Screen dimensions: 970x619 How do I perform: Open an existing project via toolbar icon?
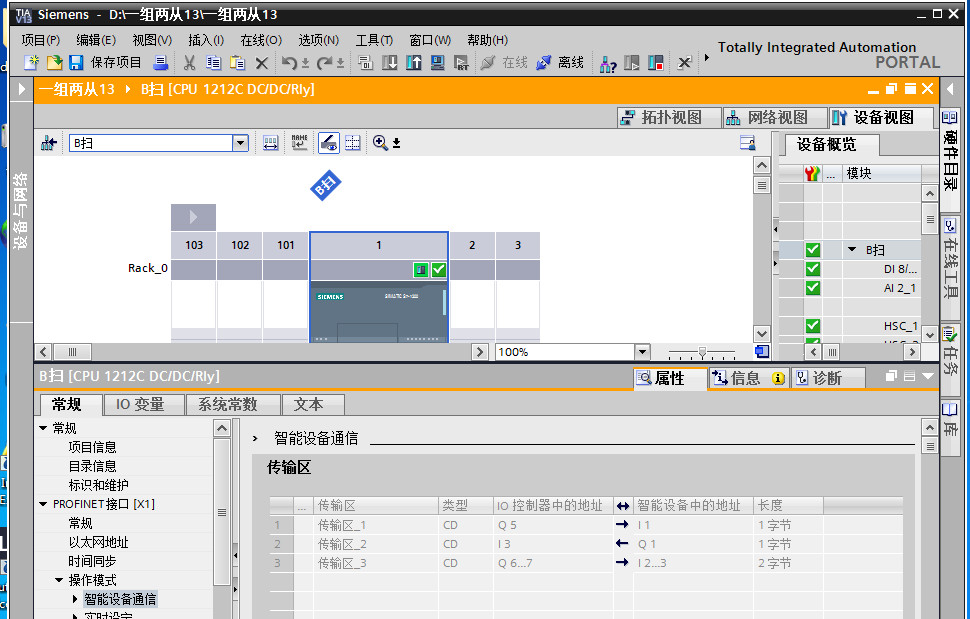(54, 62)
